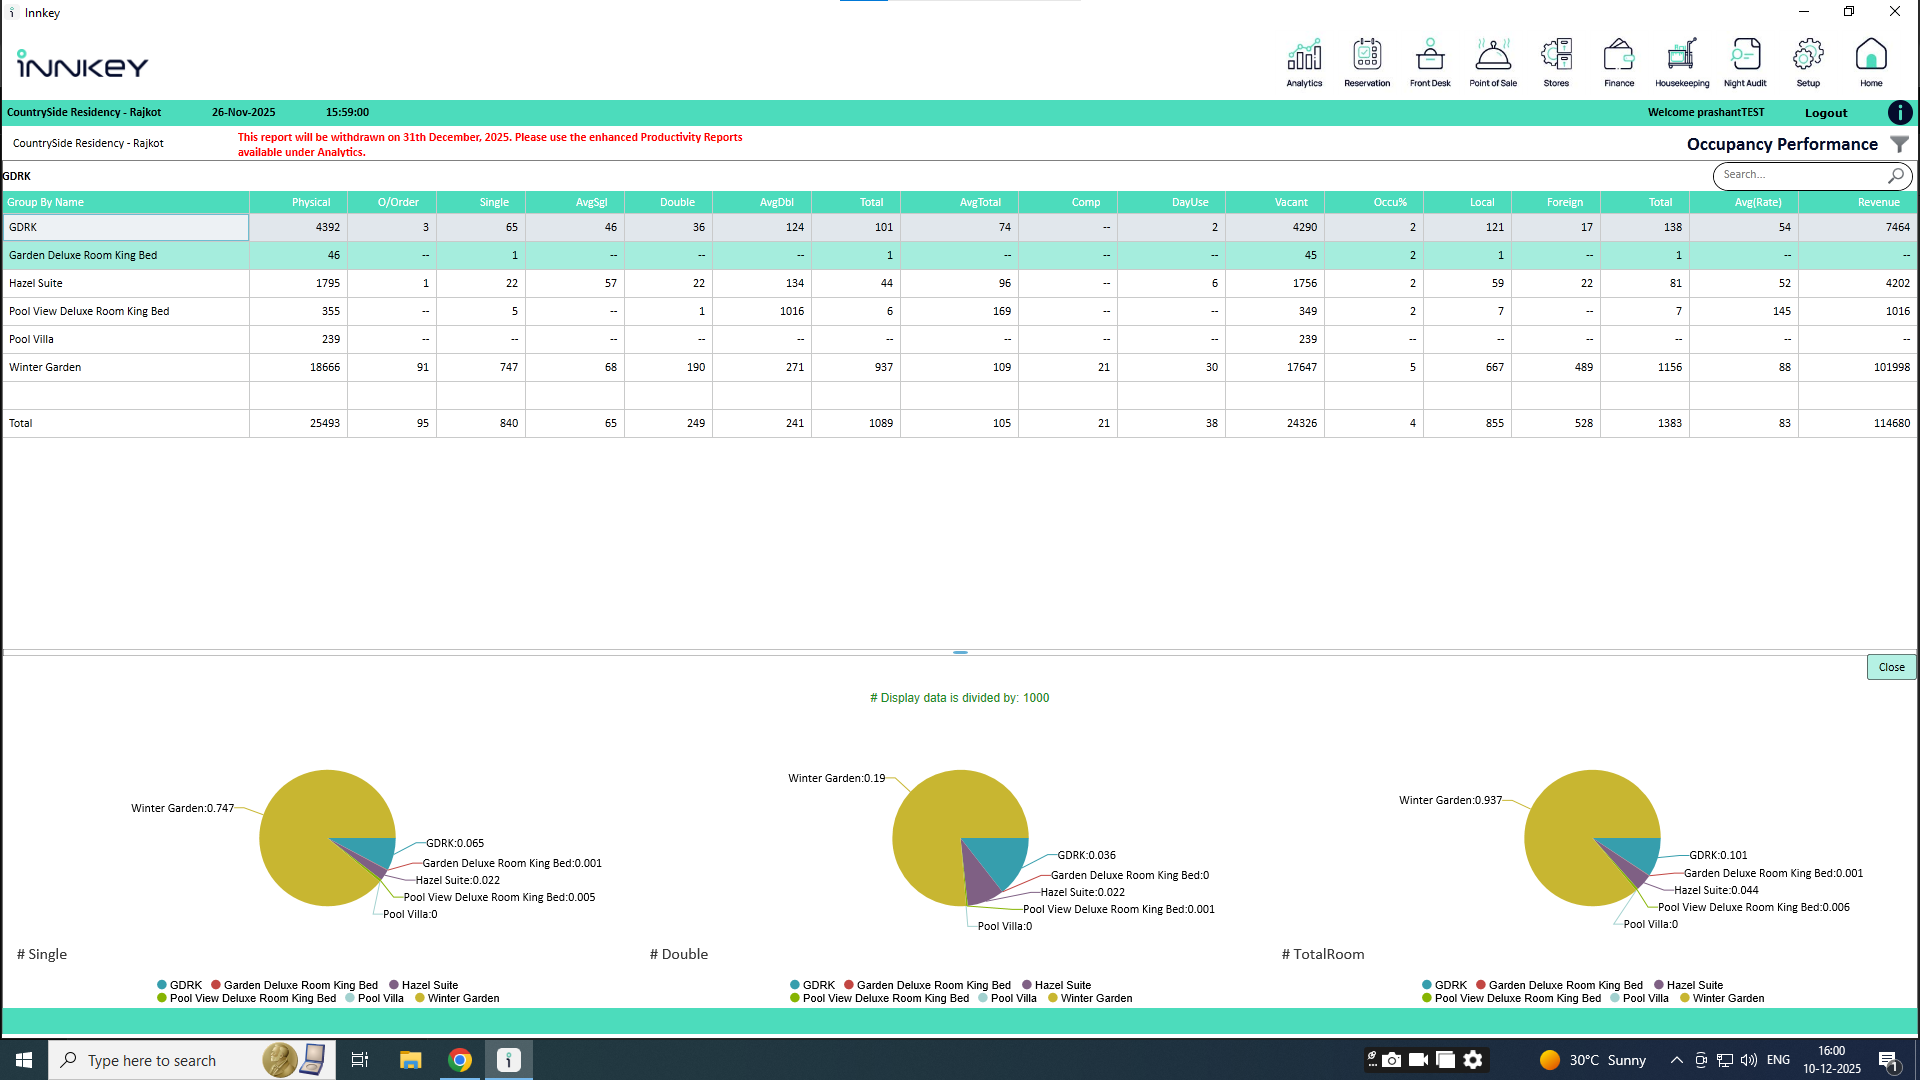Open the Night Audit icon
Screen dimensions: 1920x1080
click(1745, 62)
